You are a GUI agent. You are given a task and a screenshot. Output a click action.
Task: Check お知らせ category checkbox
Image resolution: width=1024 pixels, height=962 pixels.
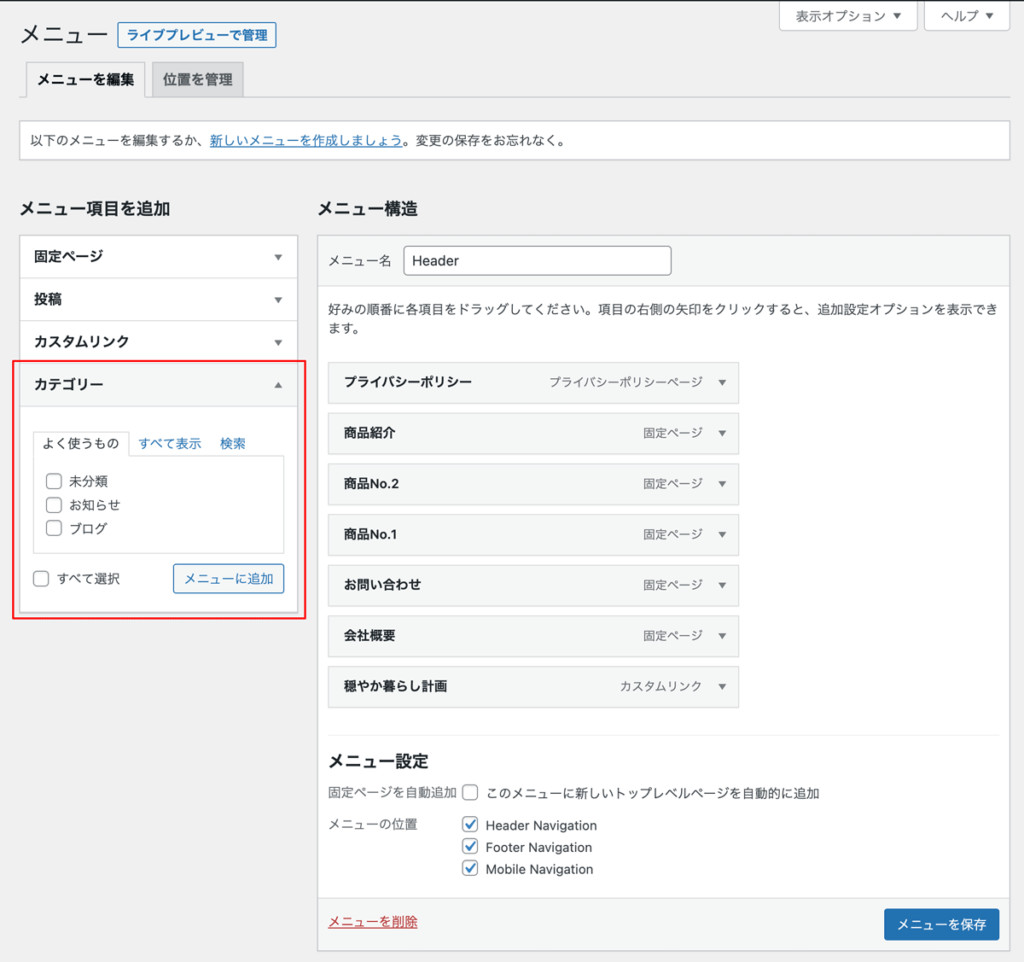[x=54, y=505]
